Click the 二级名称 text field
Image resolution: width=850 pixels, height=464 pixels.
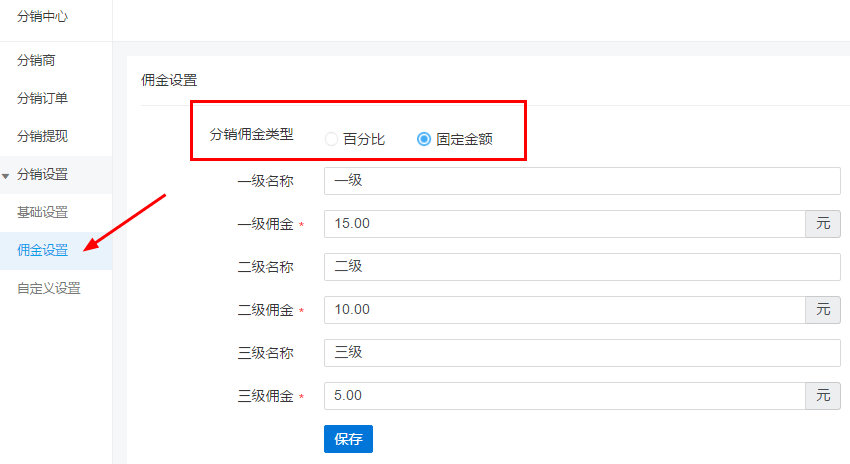pyautogui.click(x=582, y=267)
